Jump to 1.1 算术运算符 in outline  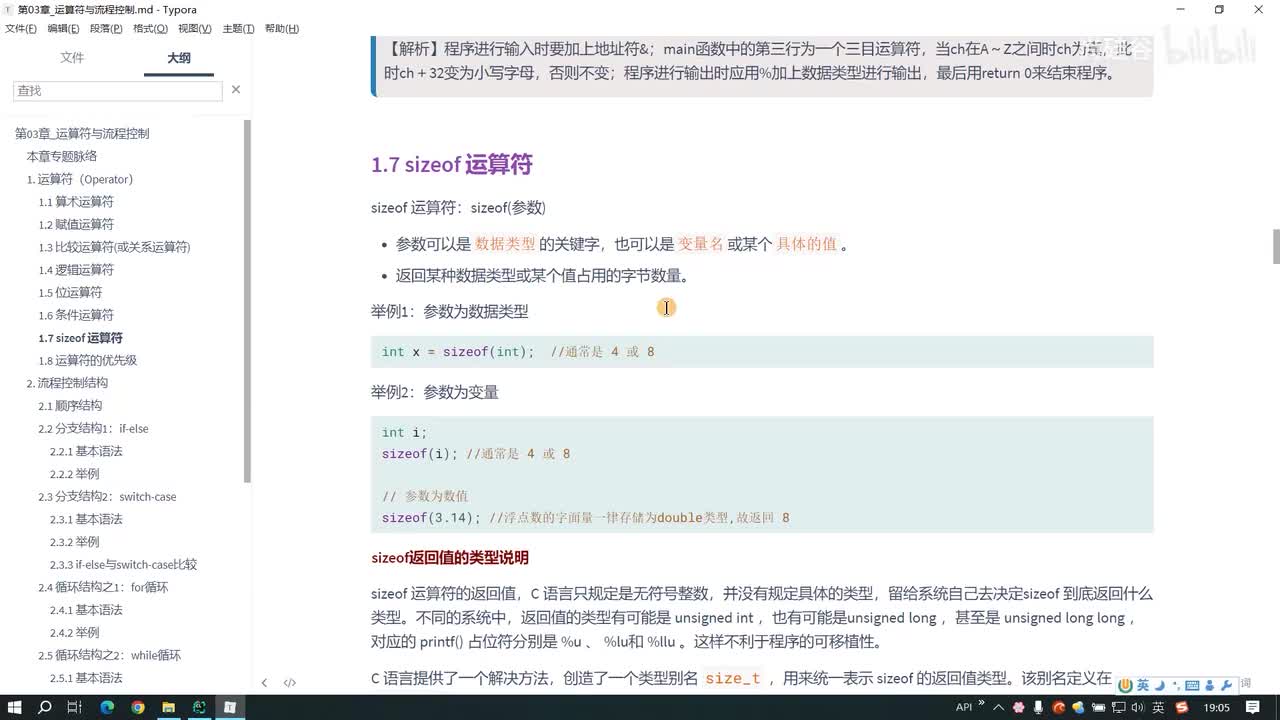pyautogui.click(x=76, y=202)
